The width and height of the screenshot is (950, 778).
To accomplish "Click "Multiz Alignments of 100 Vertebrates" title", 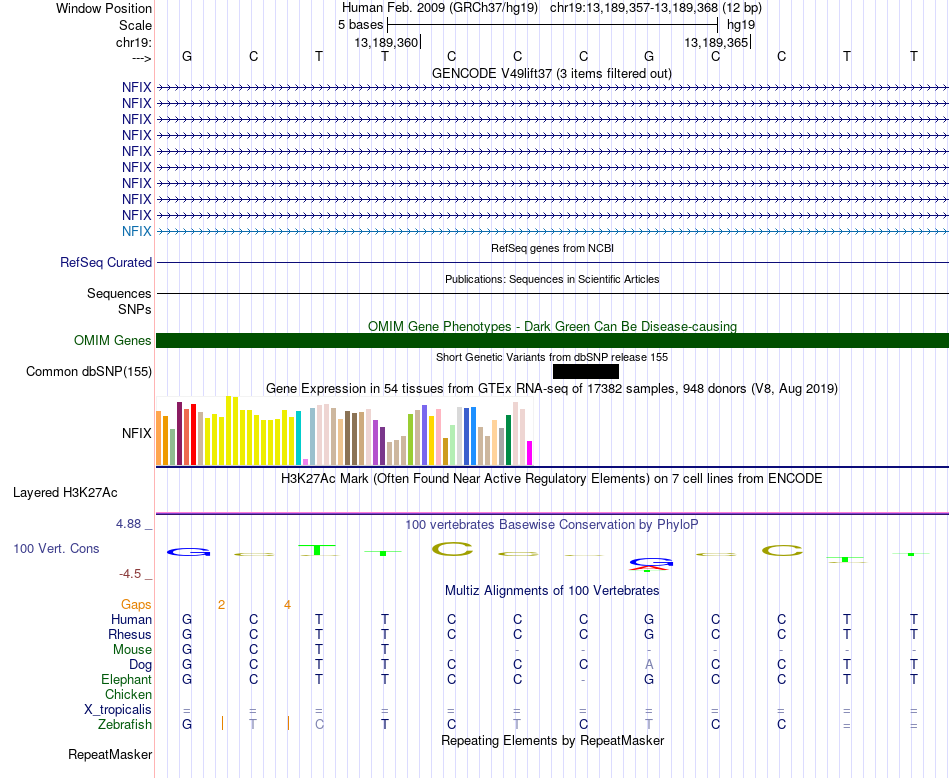I will point(552,591).
